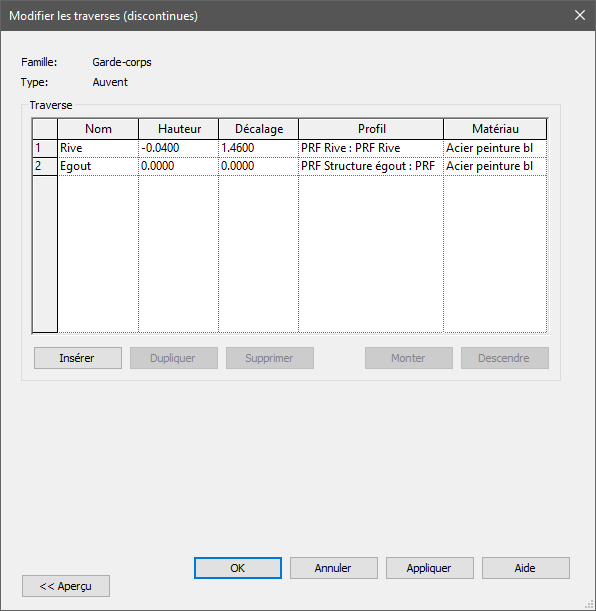Screen dimensions: 596x611
Task: Edit the Egout name cell
Action: click(x=98, y=166)
